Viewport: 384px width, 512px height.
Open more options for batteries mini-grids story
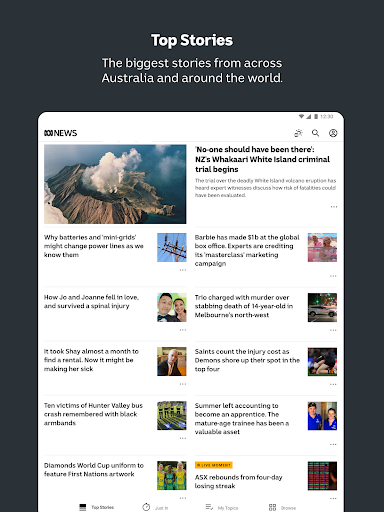point(183,270)
